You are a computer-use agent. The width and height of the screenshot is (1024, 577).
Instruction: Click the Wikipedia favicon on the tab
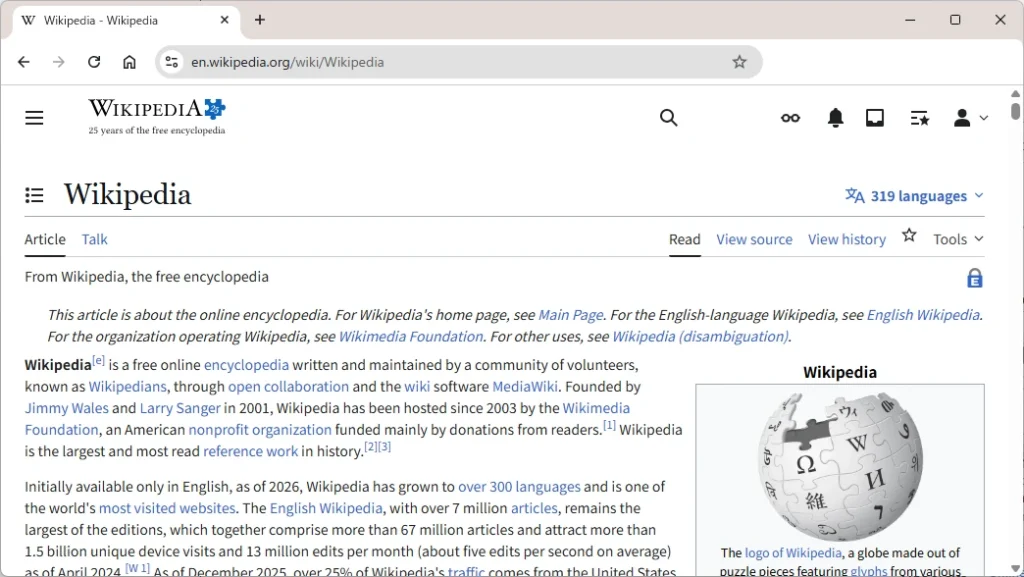28,20
